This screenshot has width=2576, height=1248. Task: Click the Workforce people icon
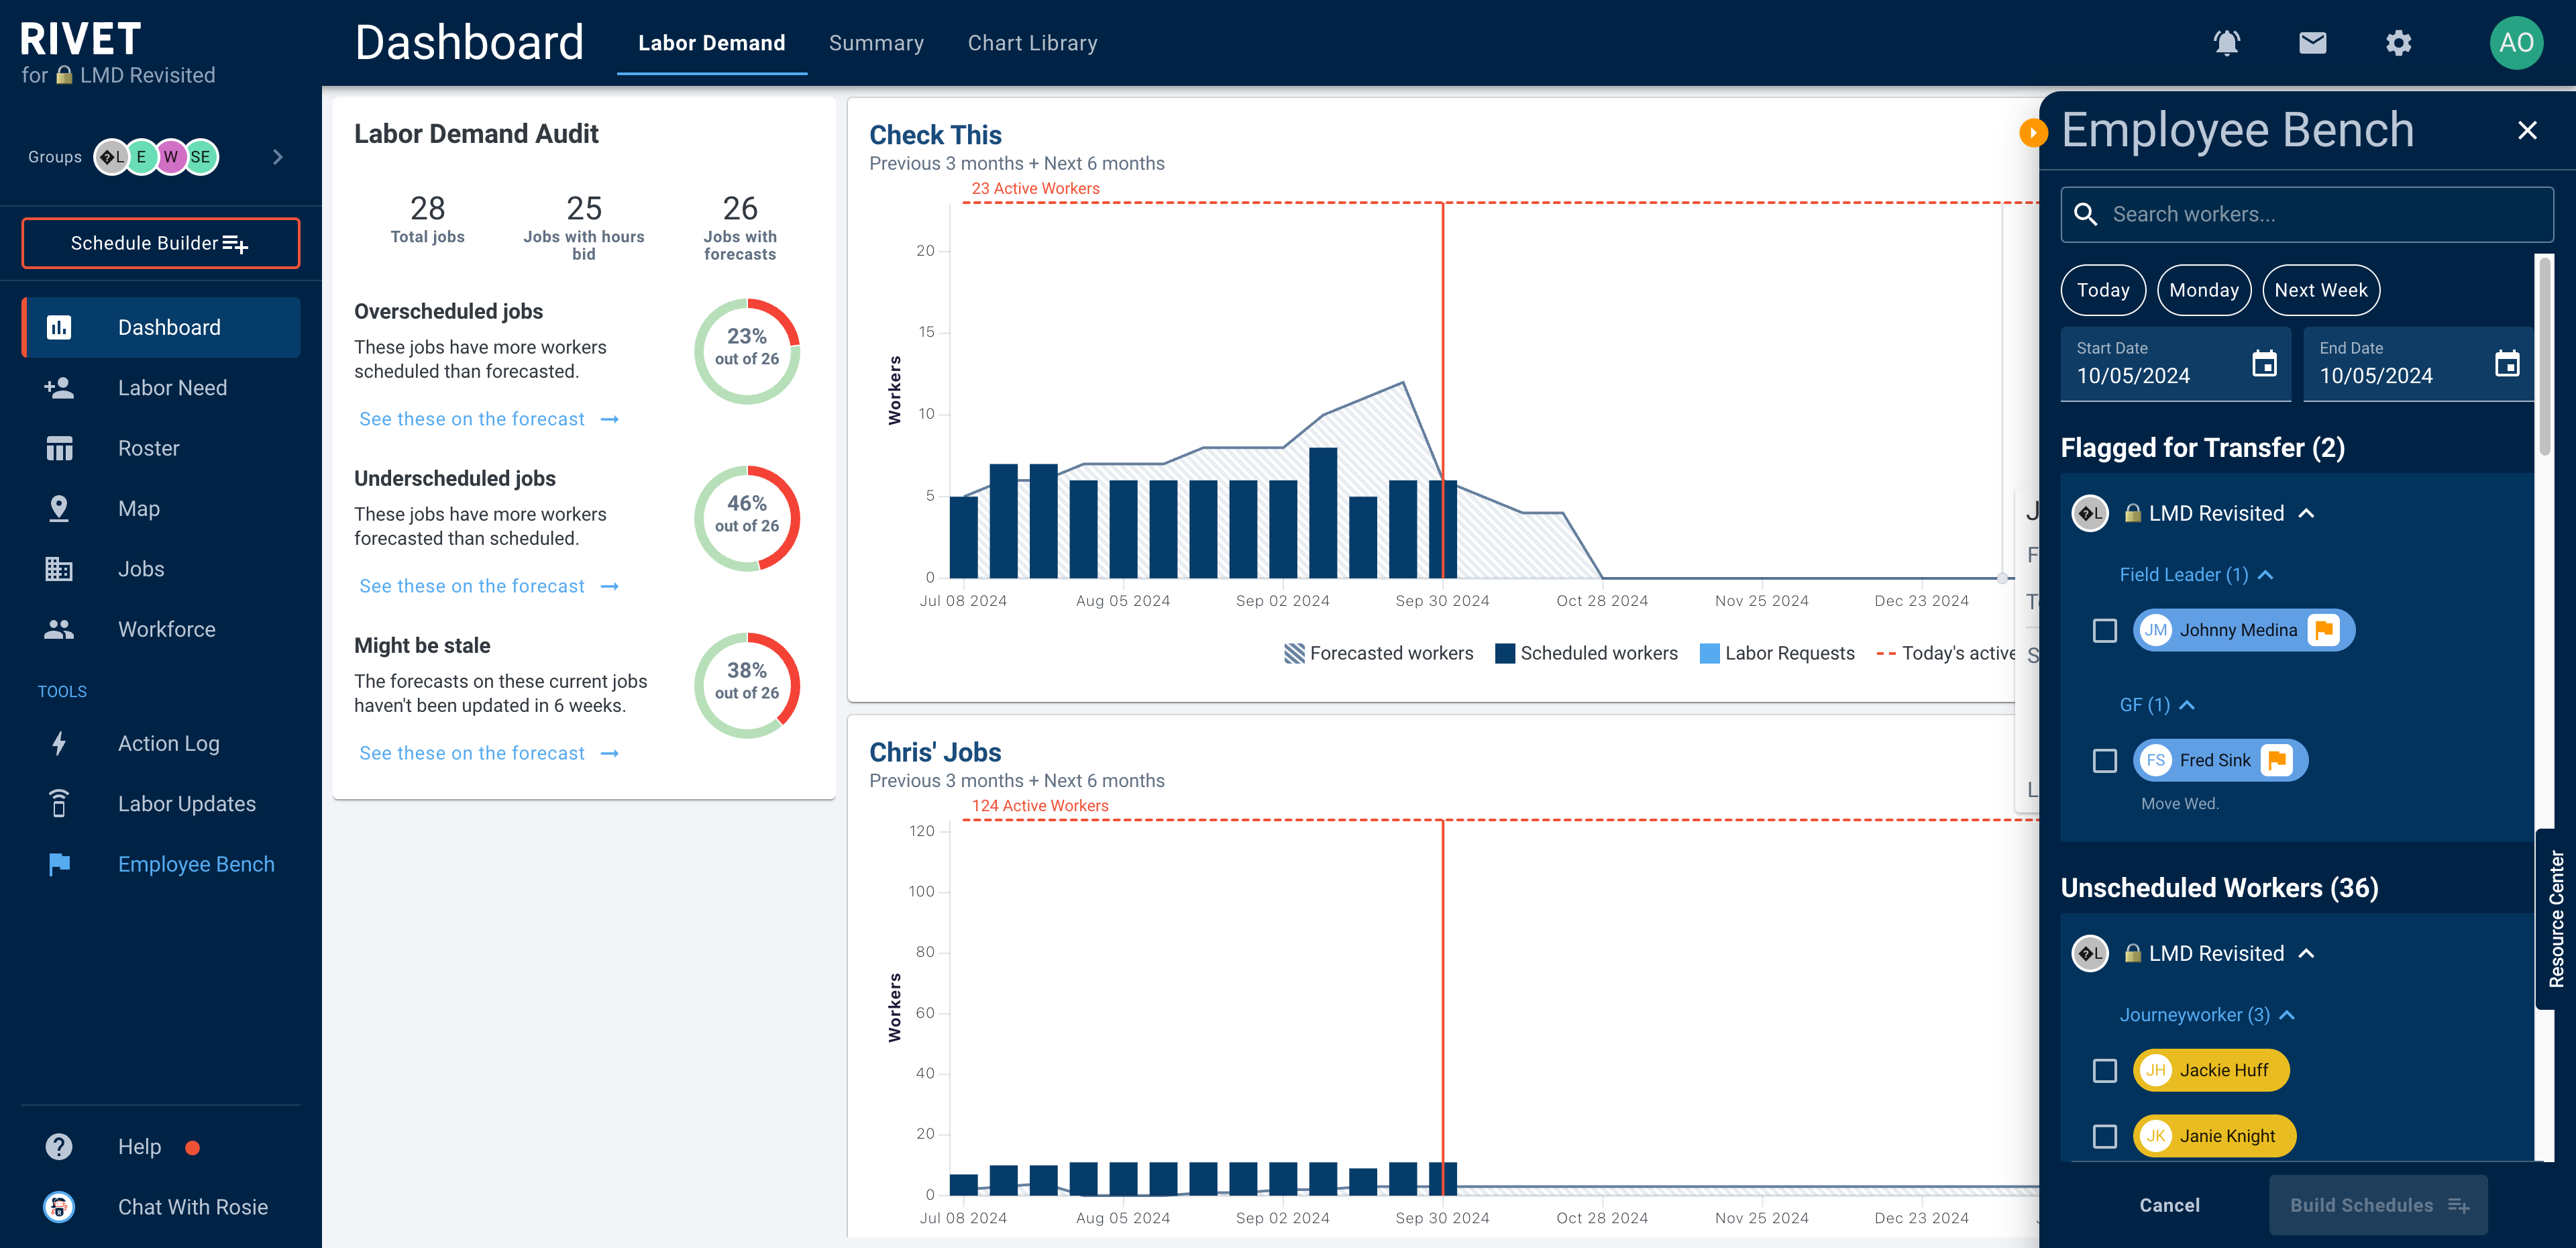(59, 629)
